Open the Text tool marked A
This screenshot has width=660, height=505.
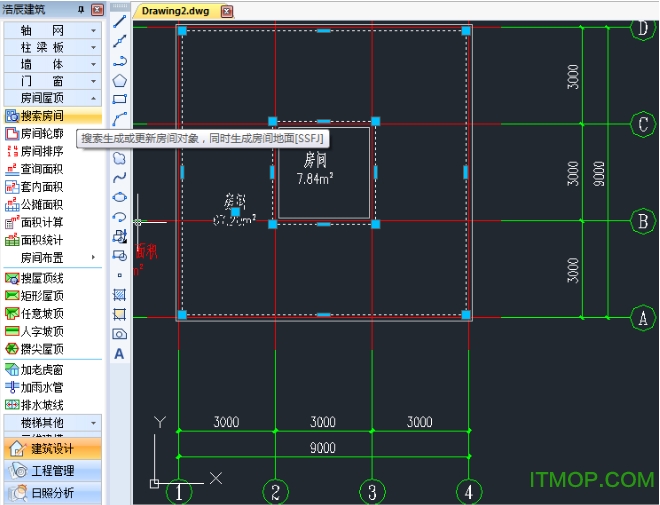coord(119,354)
